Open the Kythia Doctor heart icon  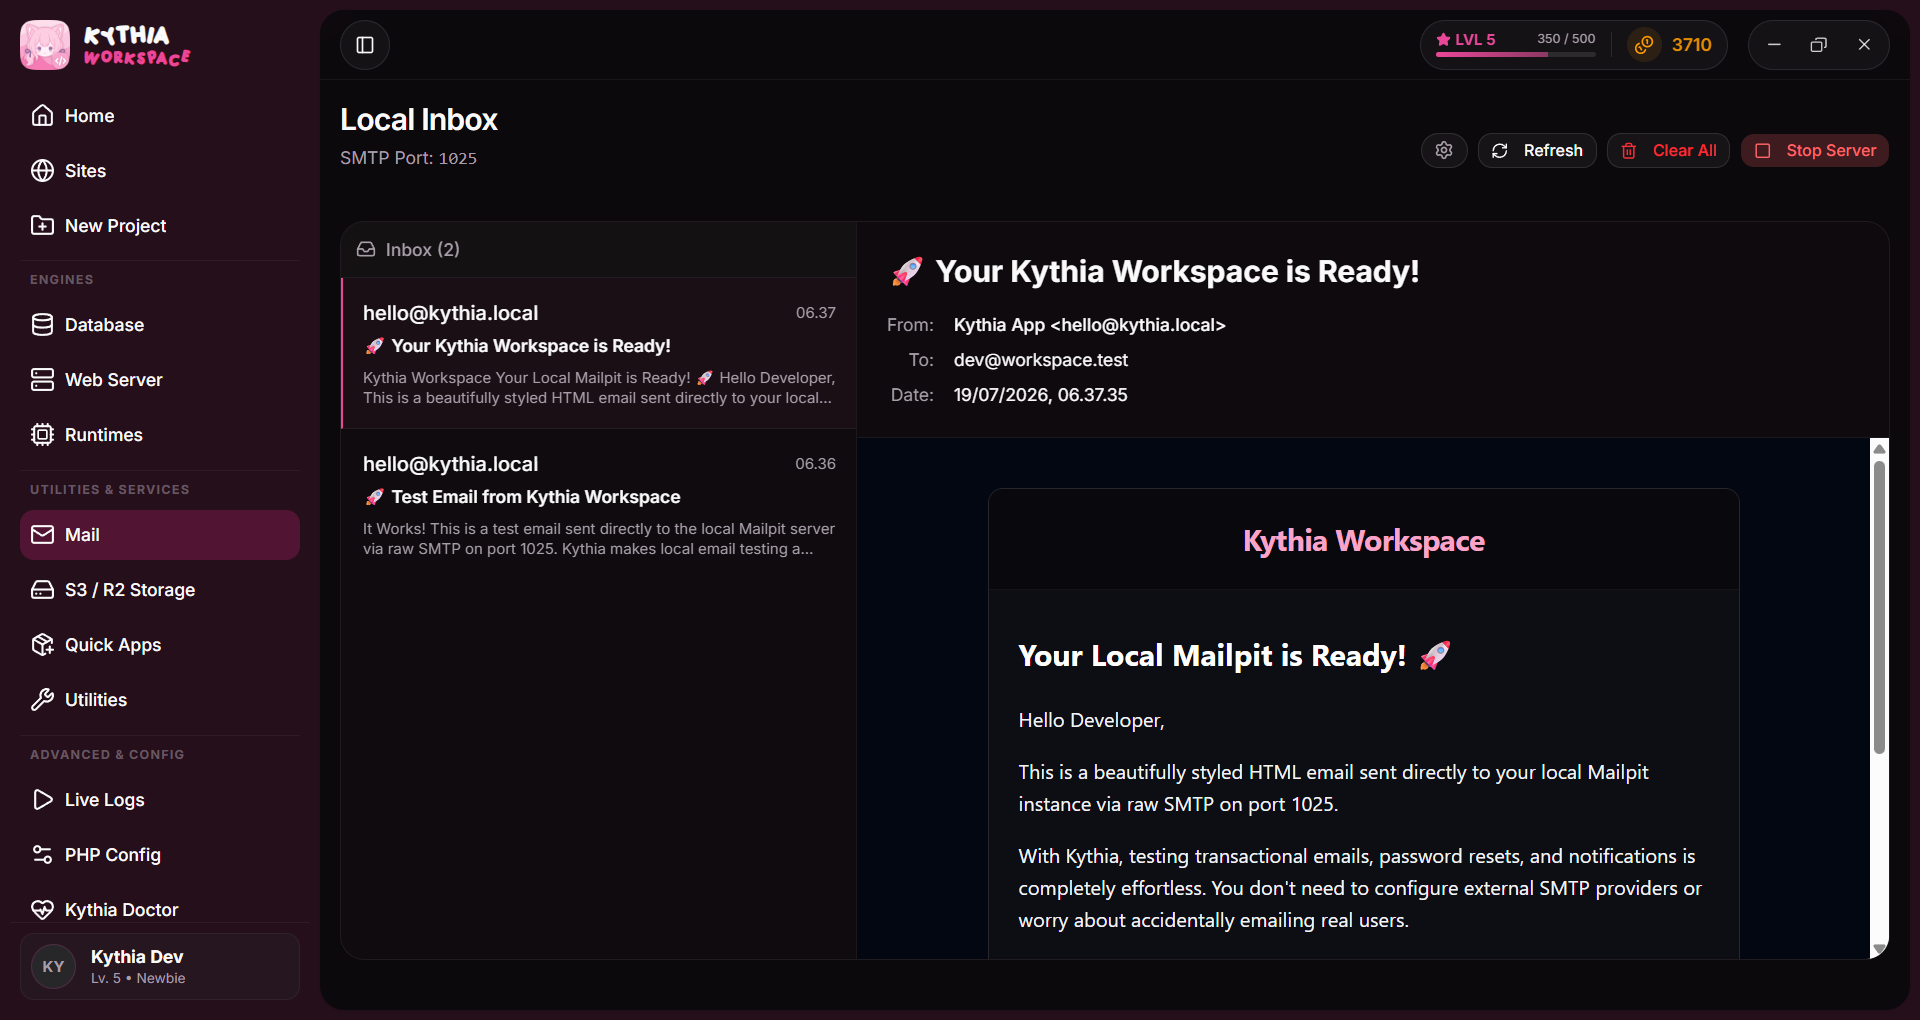pyautogui.click(x=42, y=909)
